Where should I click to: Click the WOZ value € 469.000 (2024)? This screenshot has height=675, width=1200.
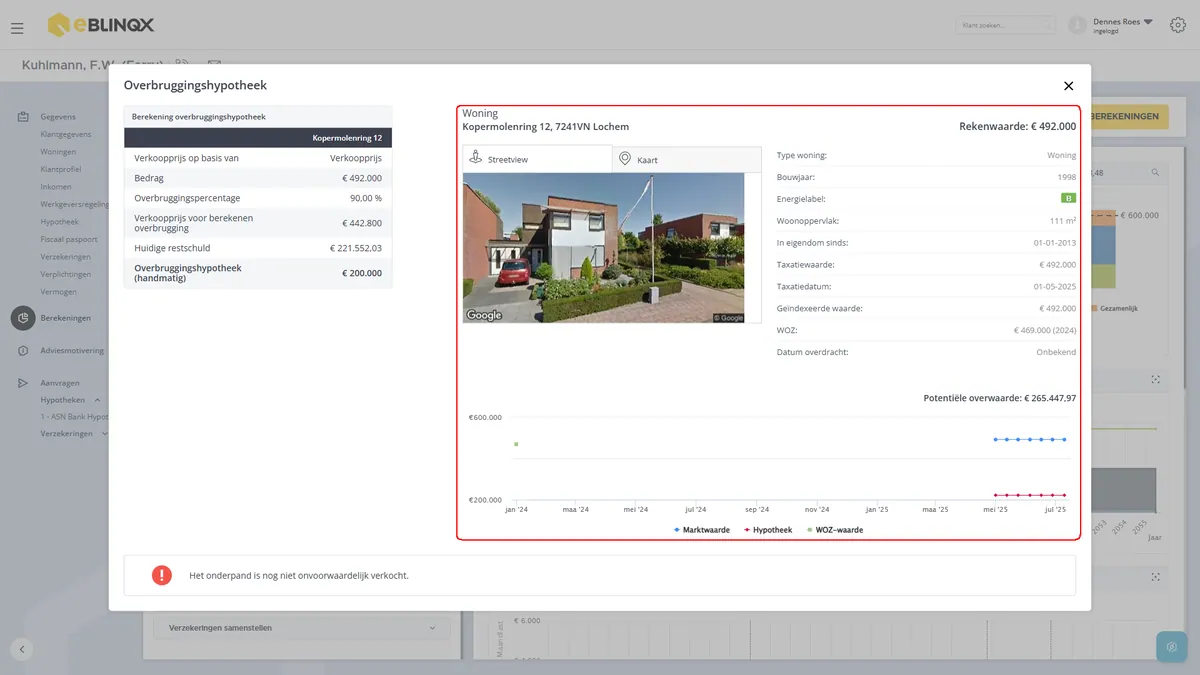click(x=1045, y=330)
